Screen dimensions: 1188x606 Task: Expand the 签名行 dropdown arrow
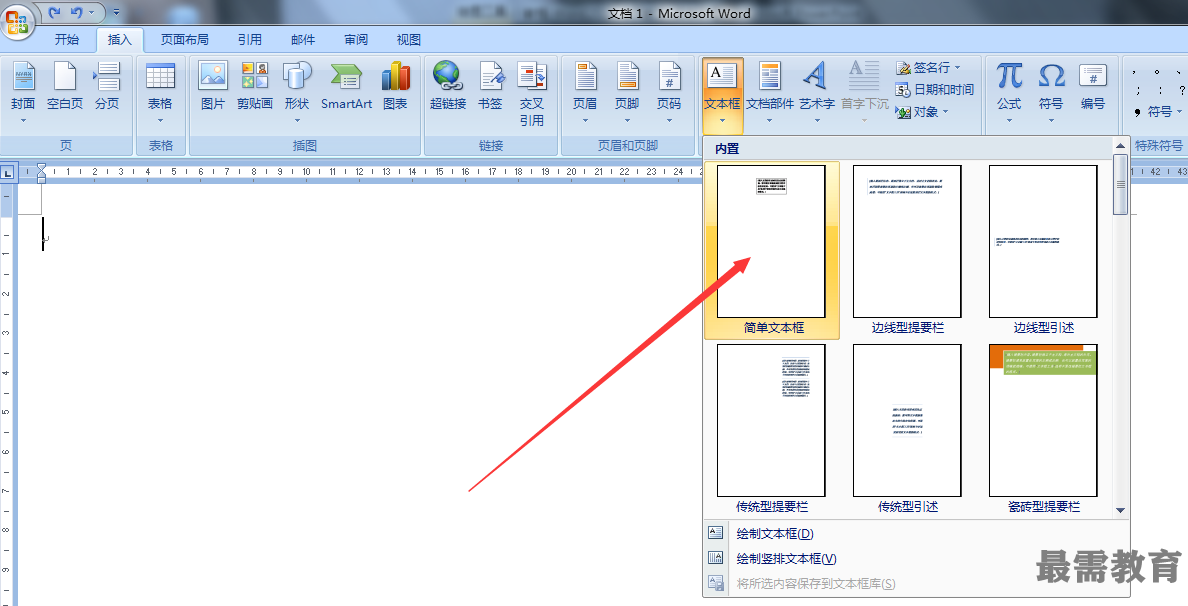(958, 67)
